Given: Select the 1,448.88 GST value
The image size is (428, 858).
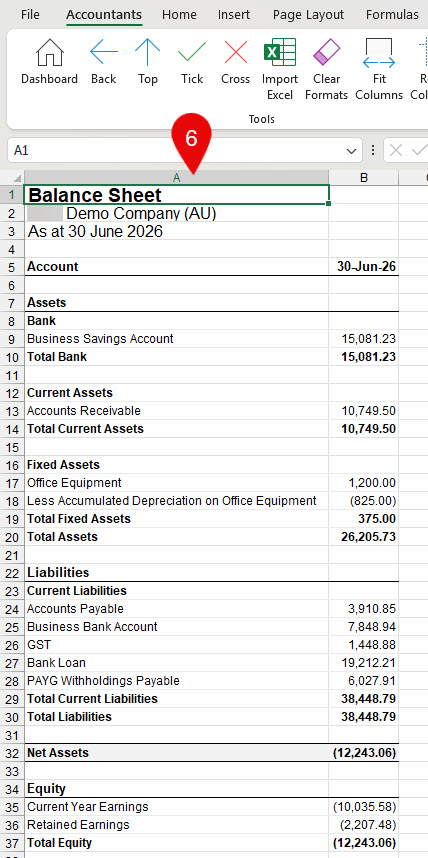Looking at the screenshot, I should pyautogui.click(x=363, y=645).
